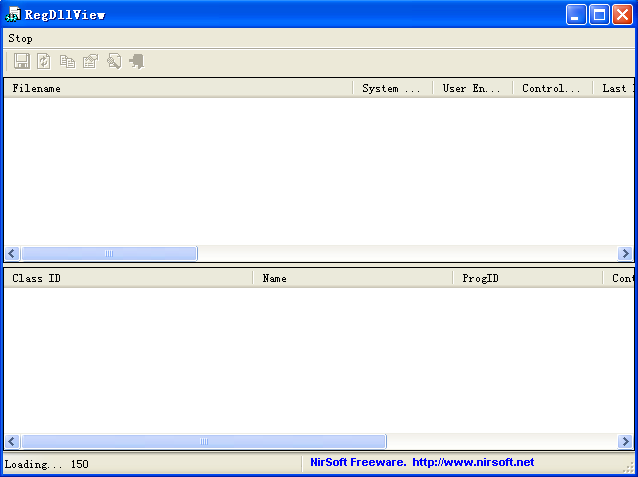638x477 pixels.
Task: Sort lower list by Class ID
Action: click(128, 278)
